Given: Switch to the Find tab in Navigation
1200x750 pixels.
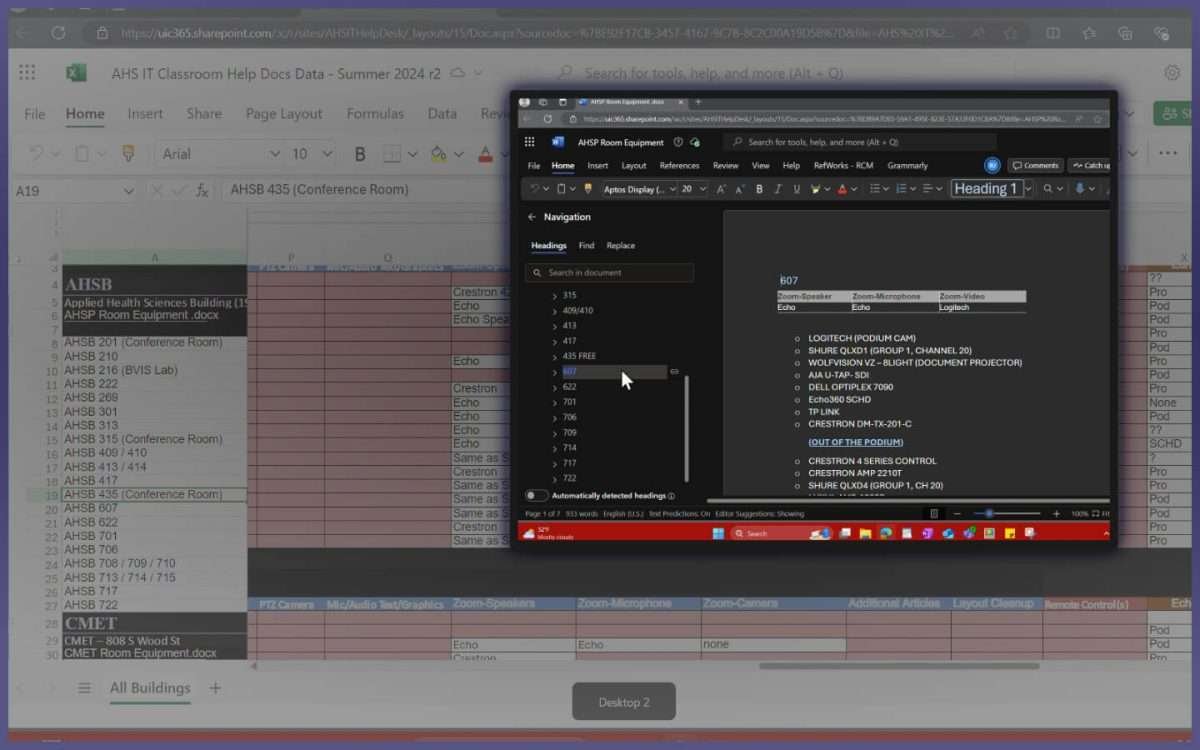Looking at the screenshot, I should (x=586, y=245).
